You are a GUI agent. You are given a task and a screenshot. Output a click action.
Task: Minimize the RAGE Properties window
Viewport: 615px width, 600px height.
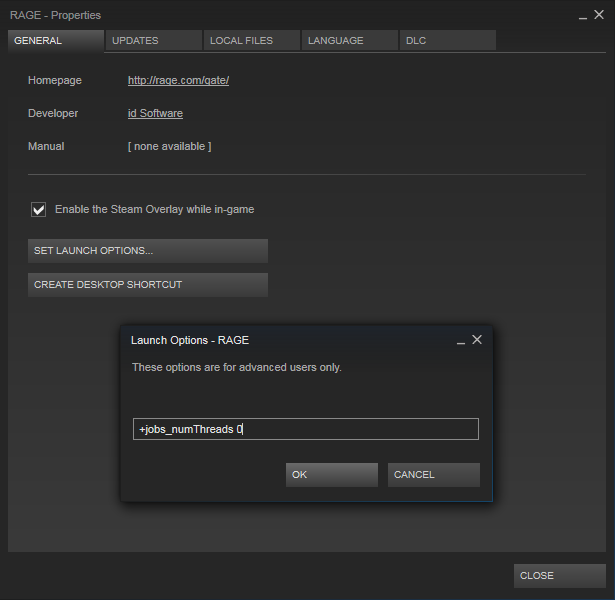click(x=583, y=17)
